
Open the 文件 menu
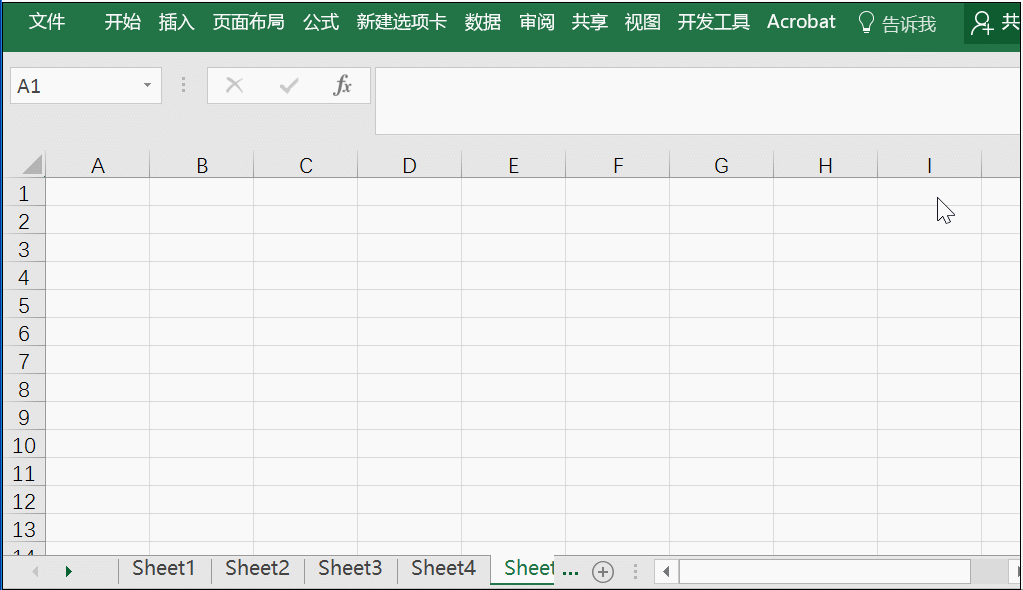47,22
